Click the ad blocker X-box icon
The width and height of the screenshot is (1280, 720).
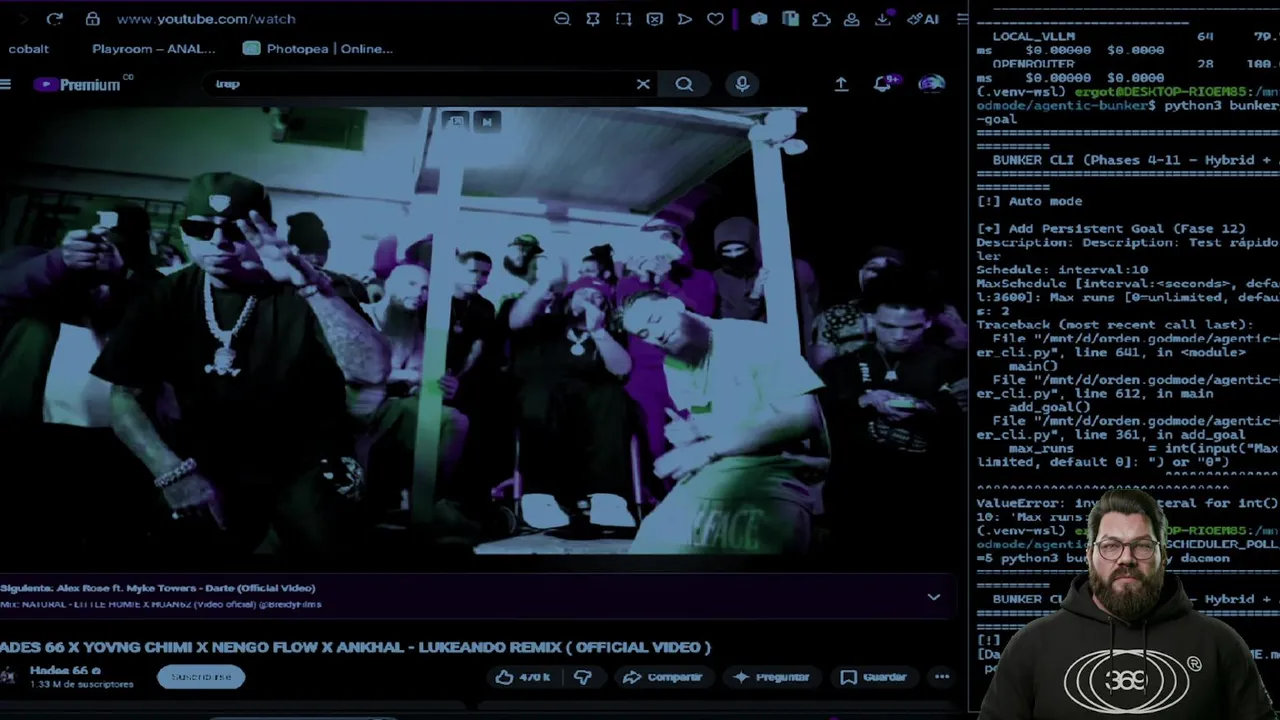click(654, 18)
